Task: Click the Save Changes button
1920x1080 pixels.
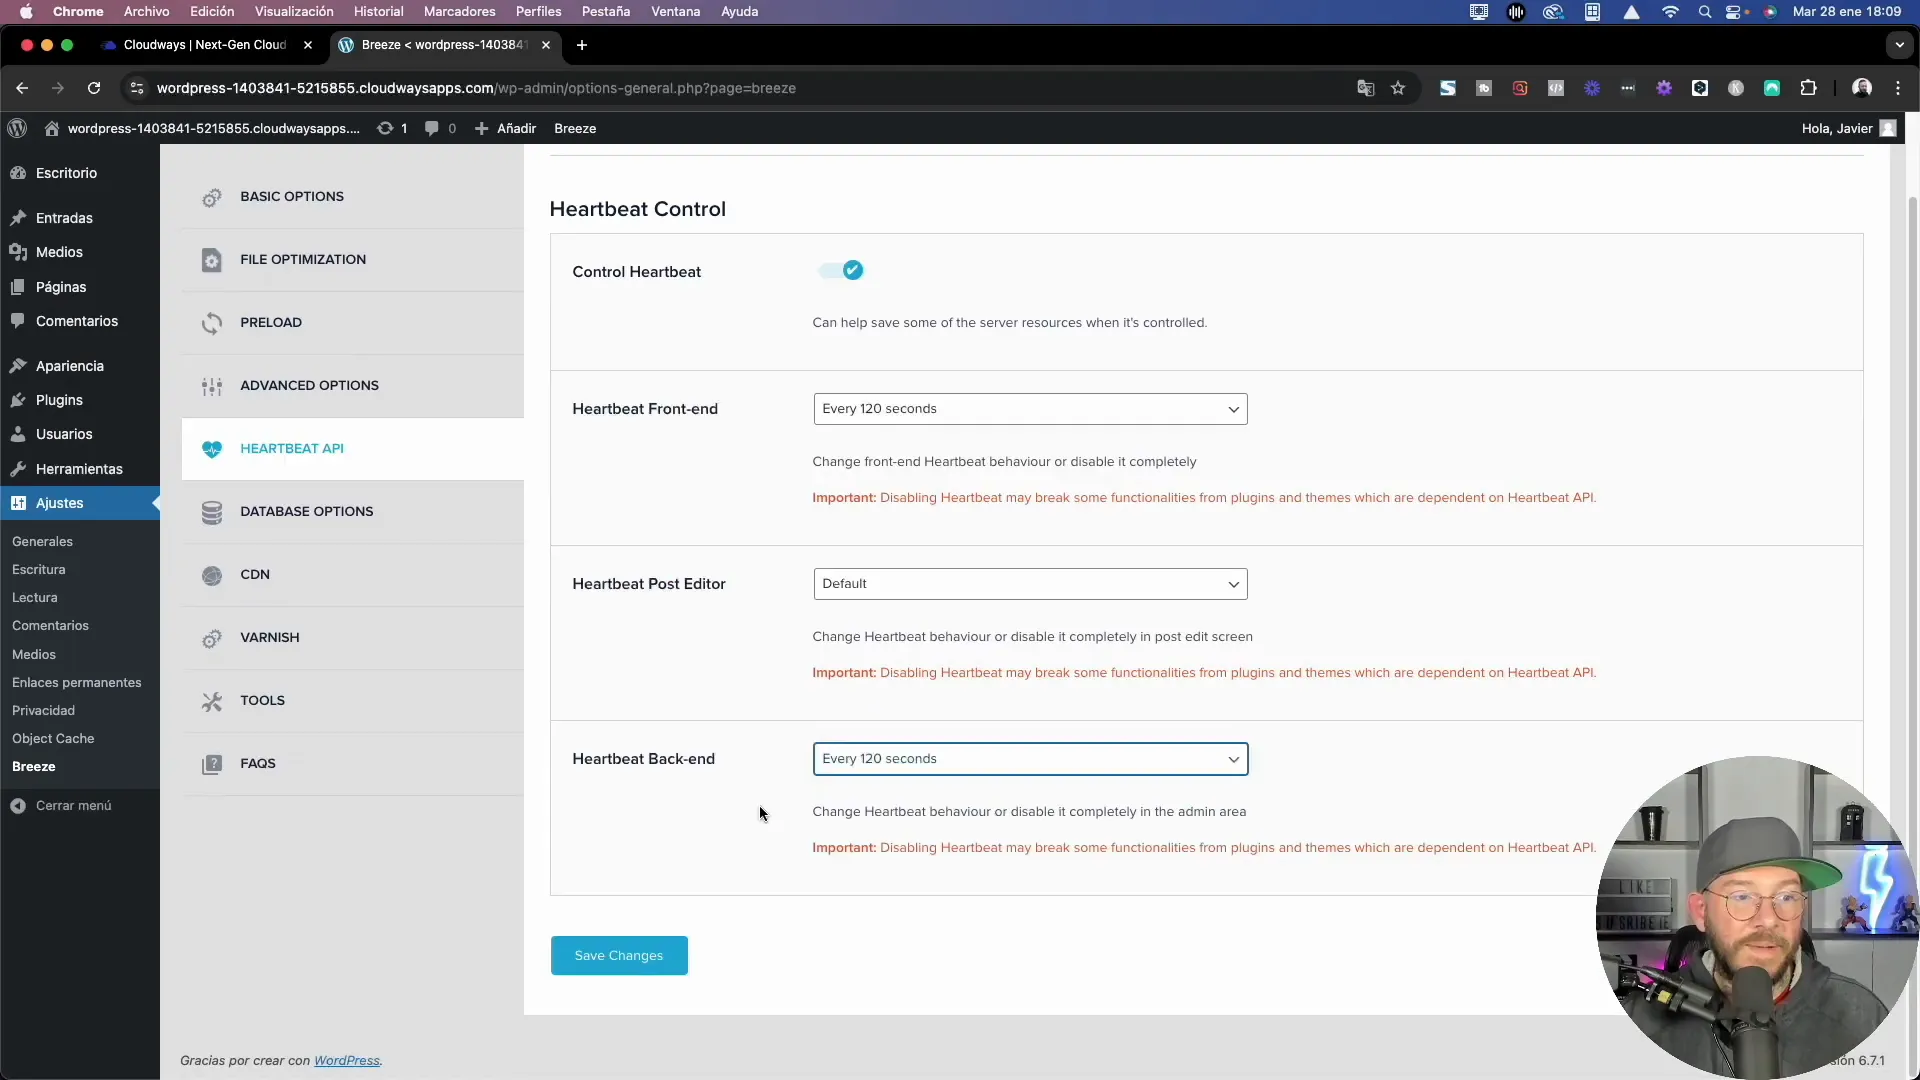Action: pyautogui.click(x=619, y=956)
